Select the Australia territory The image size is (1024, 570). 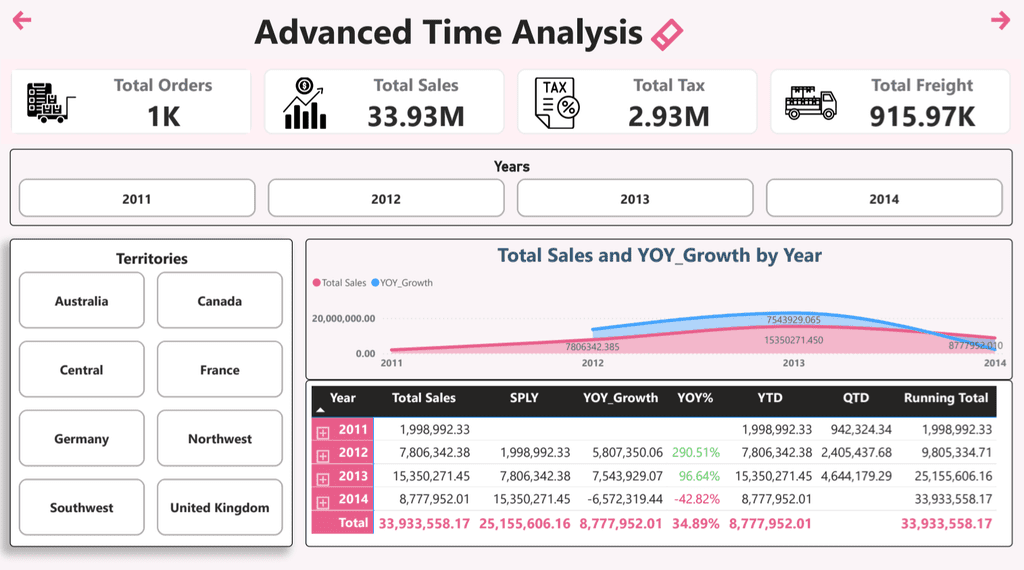tap(82, 301)
